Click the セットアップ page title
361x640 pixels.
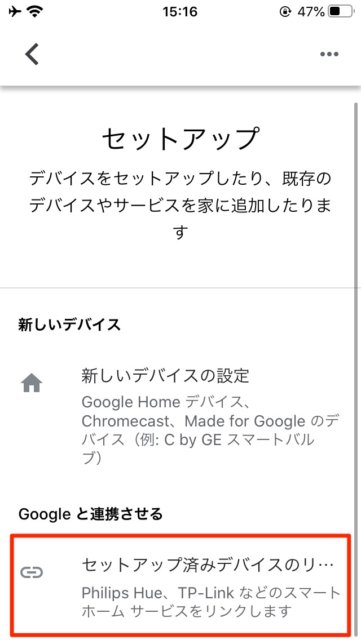click(x=180, y=139)
